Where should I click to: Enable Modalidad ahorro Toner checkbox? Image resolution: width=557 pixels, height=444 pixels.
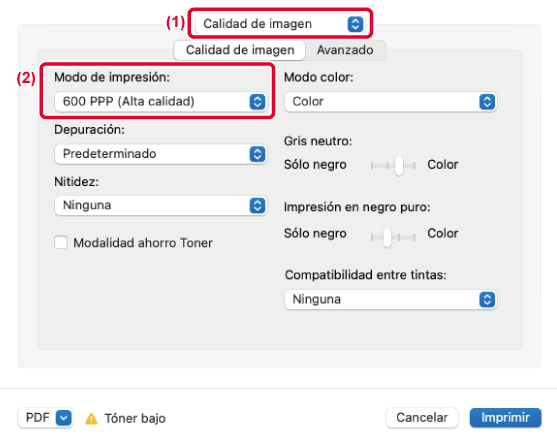61,243
